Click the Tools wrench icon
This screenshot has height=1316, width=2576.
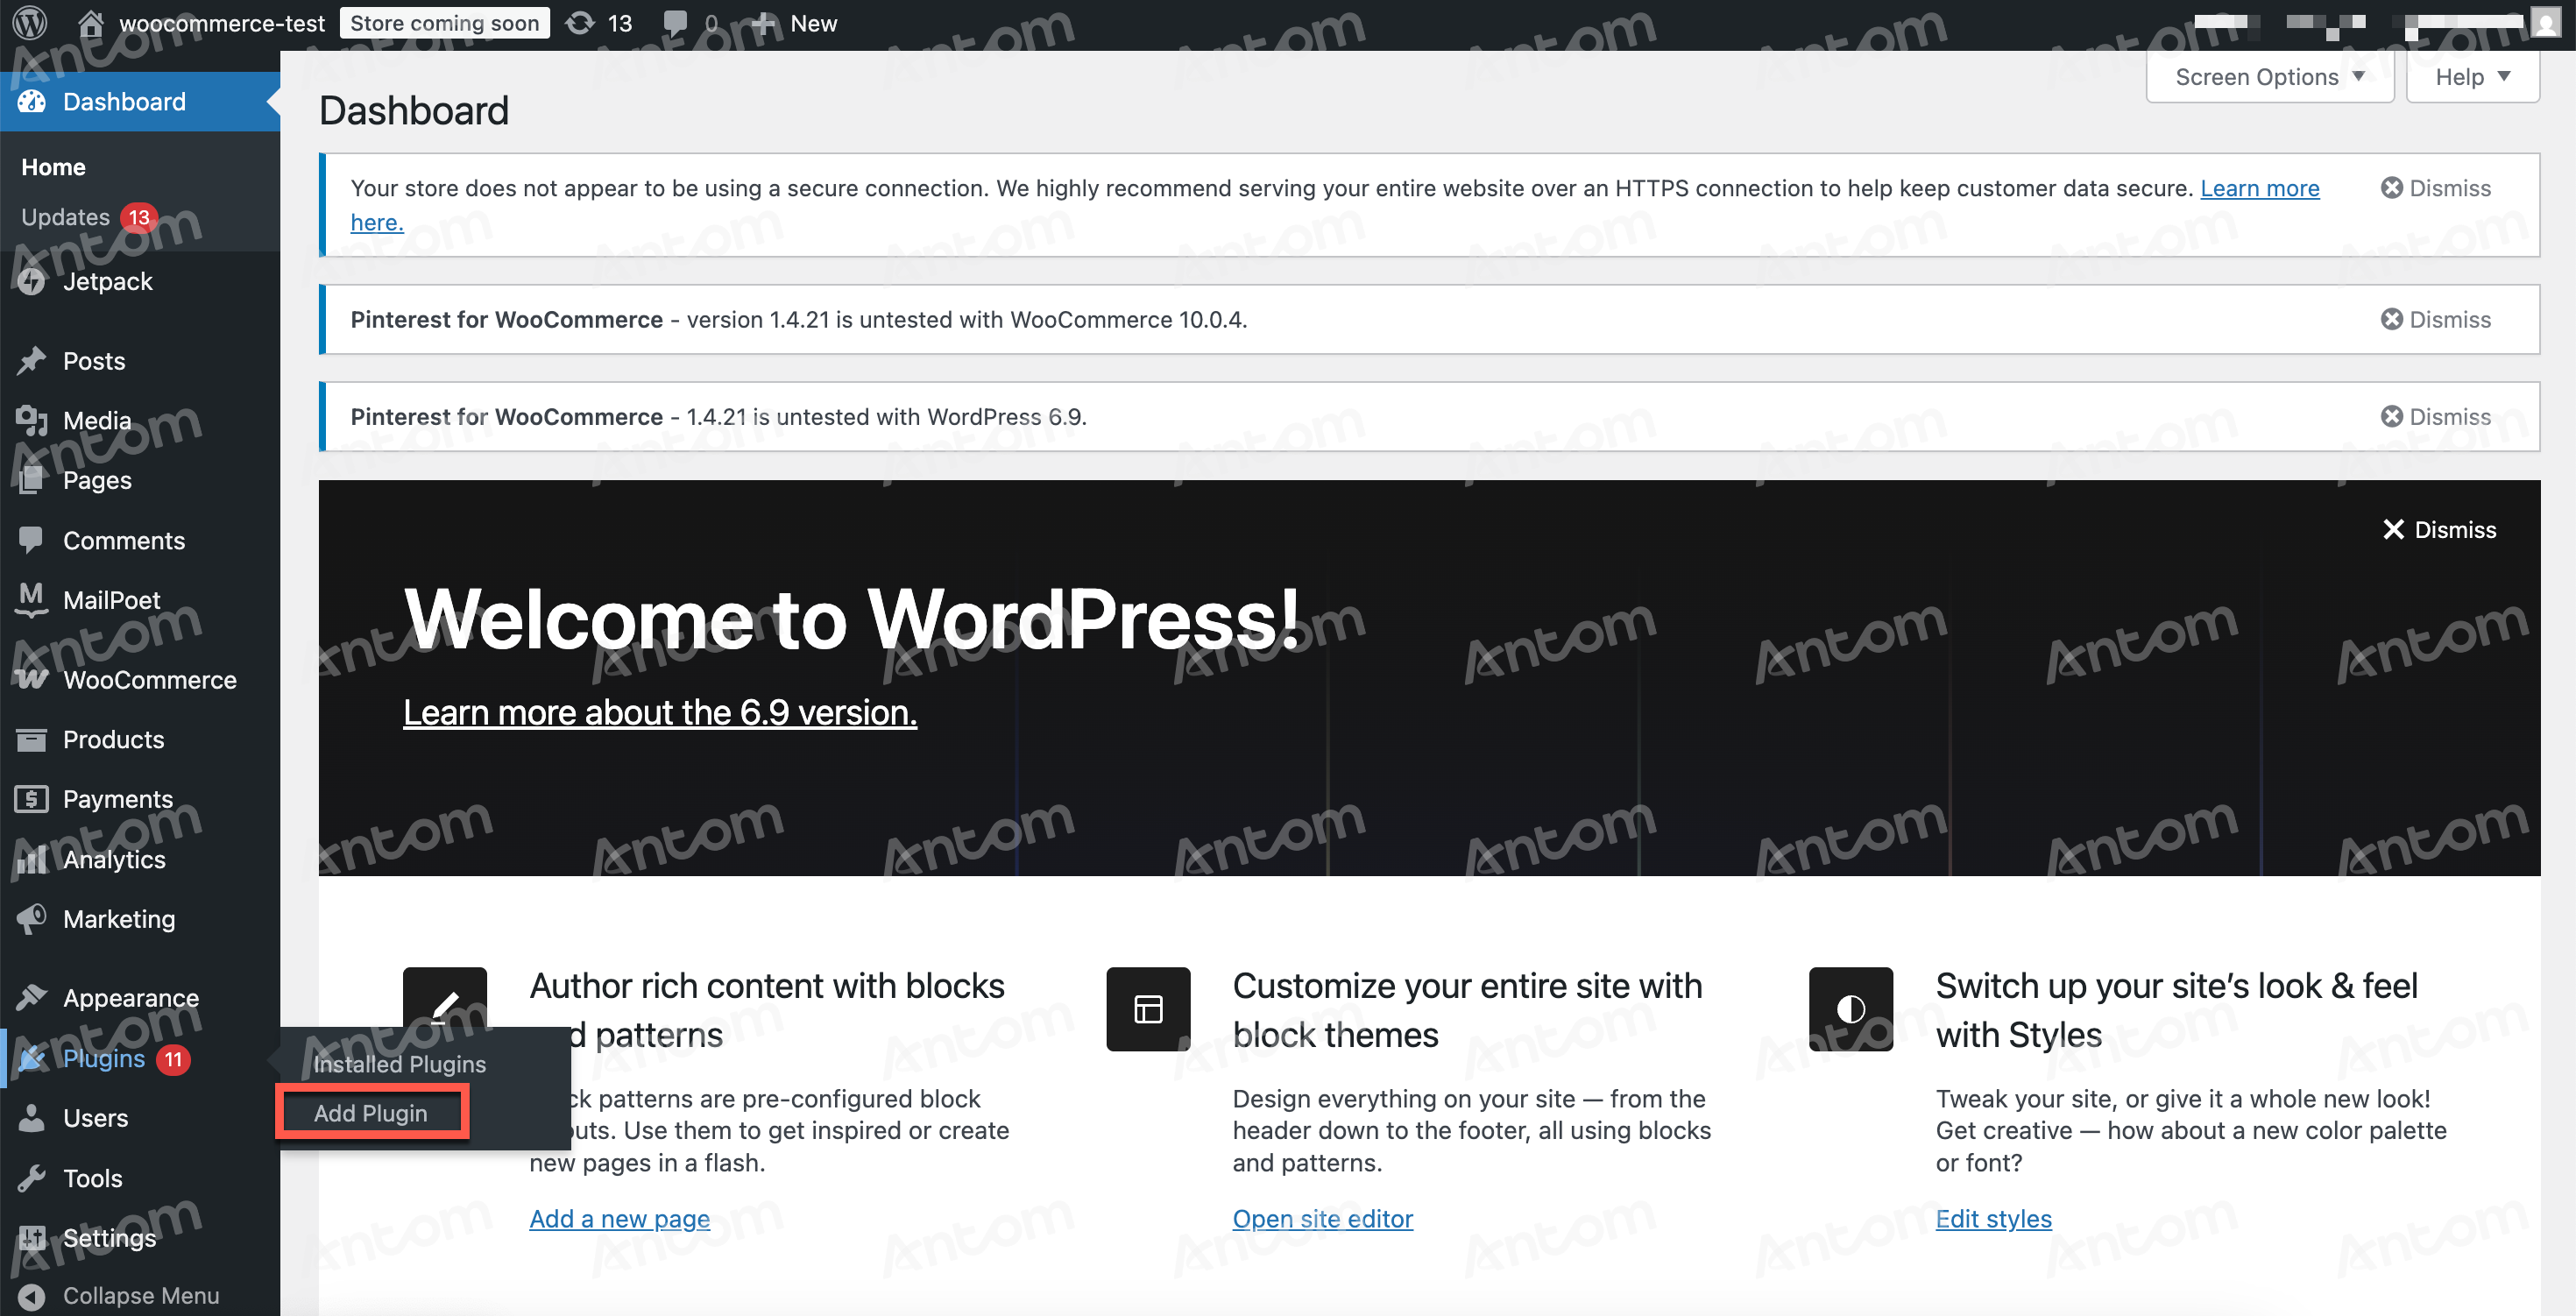pyautogui.click(x=32, y=1179)
